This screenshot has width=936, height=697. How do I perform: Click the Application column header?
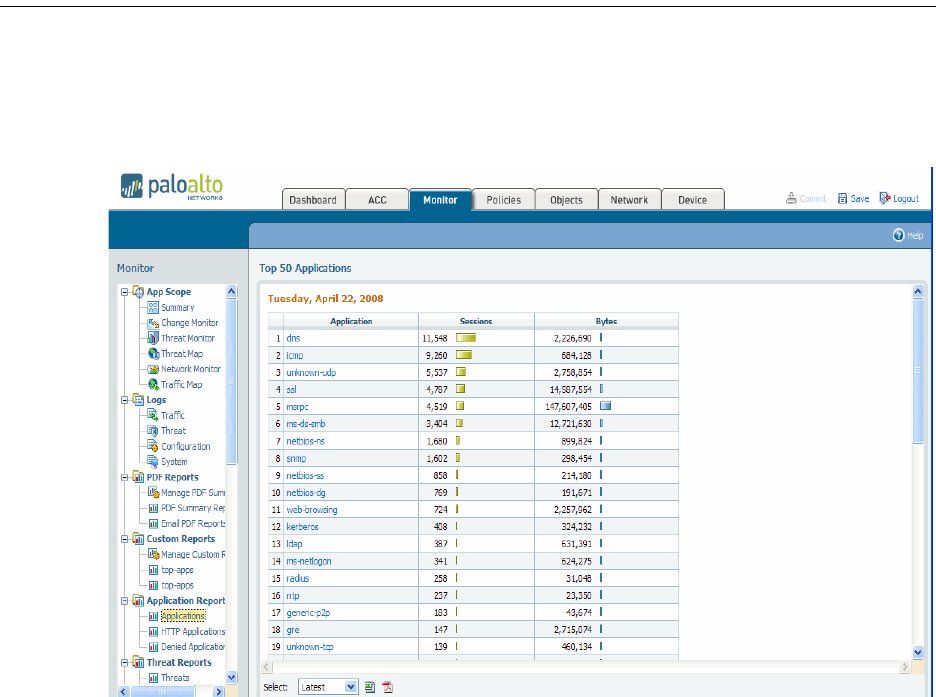351,321
